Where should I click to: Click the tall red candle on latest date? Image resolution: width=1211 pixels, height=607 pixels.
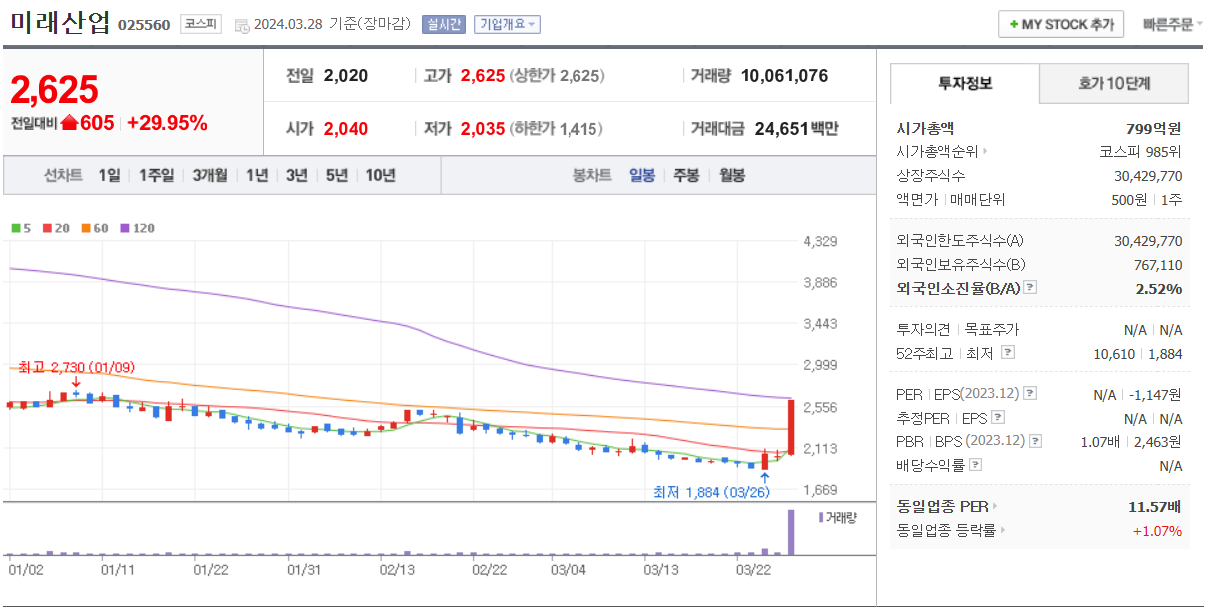point(790,426)
